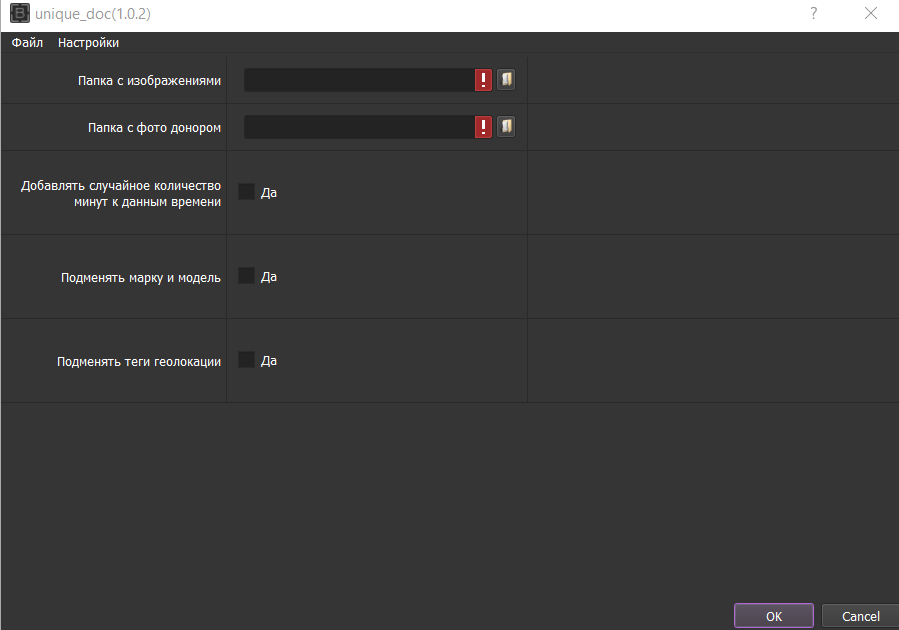Open the Настройки menu

coord(88,42)
